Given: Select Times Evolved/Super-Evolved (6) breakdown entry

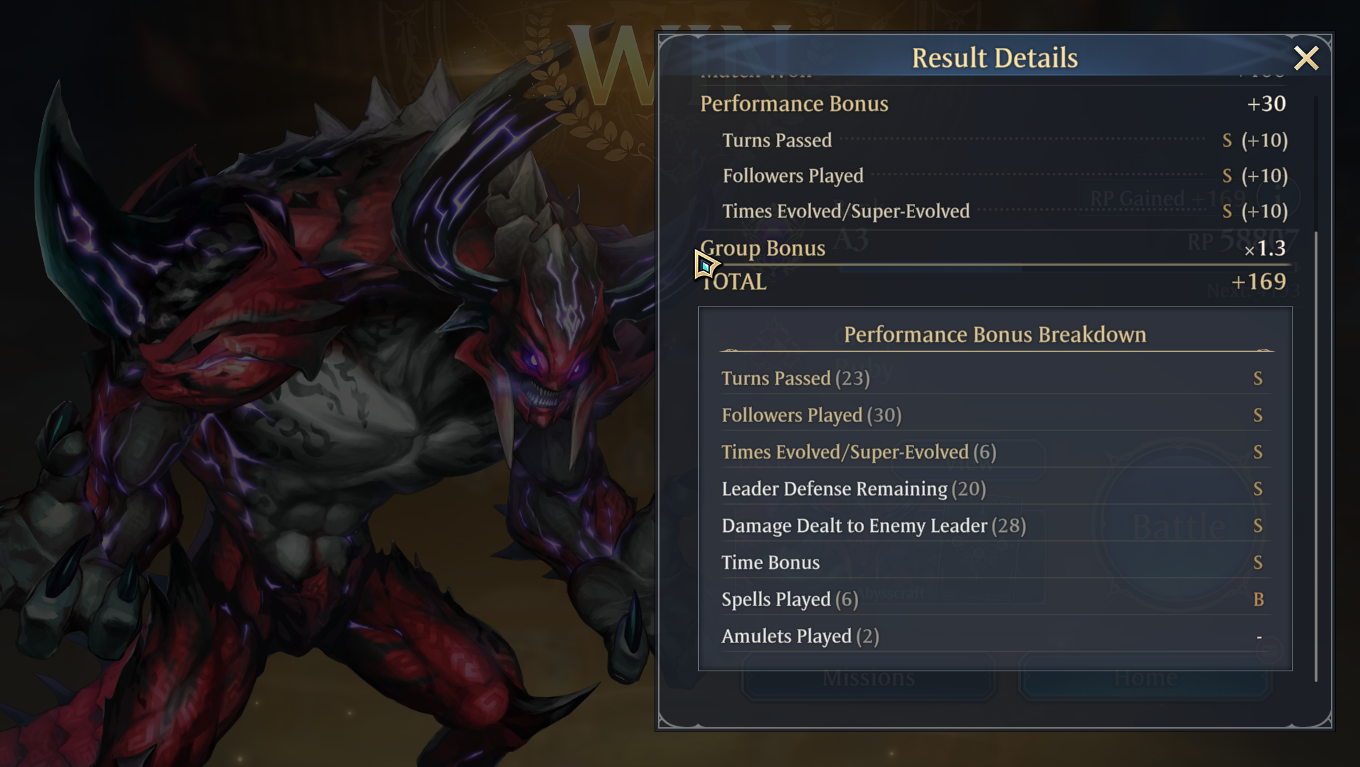Looking at the screenshot, I should coord(993,452).
